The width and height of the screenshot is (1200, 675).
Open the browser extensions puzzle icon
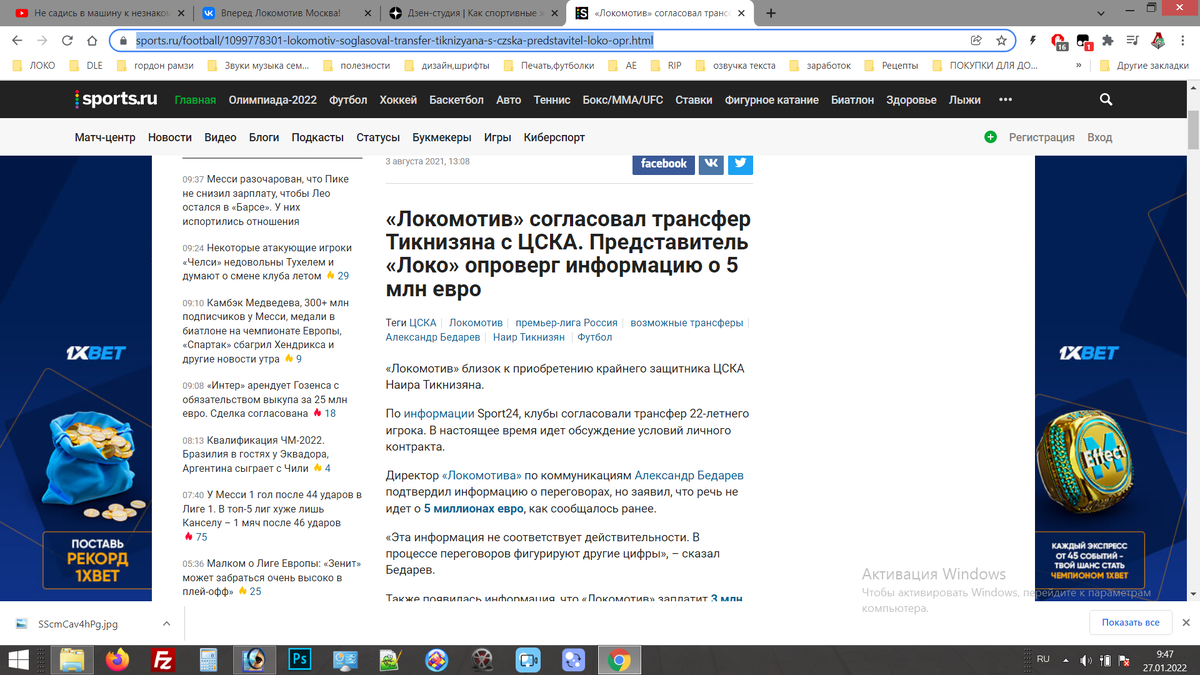[x=1108, y=41]
